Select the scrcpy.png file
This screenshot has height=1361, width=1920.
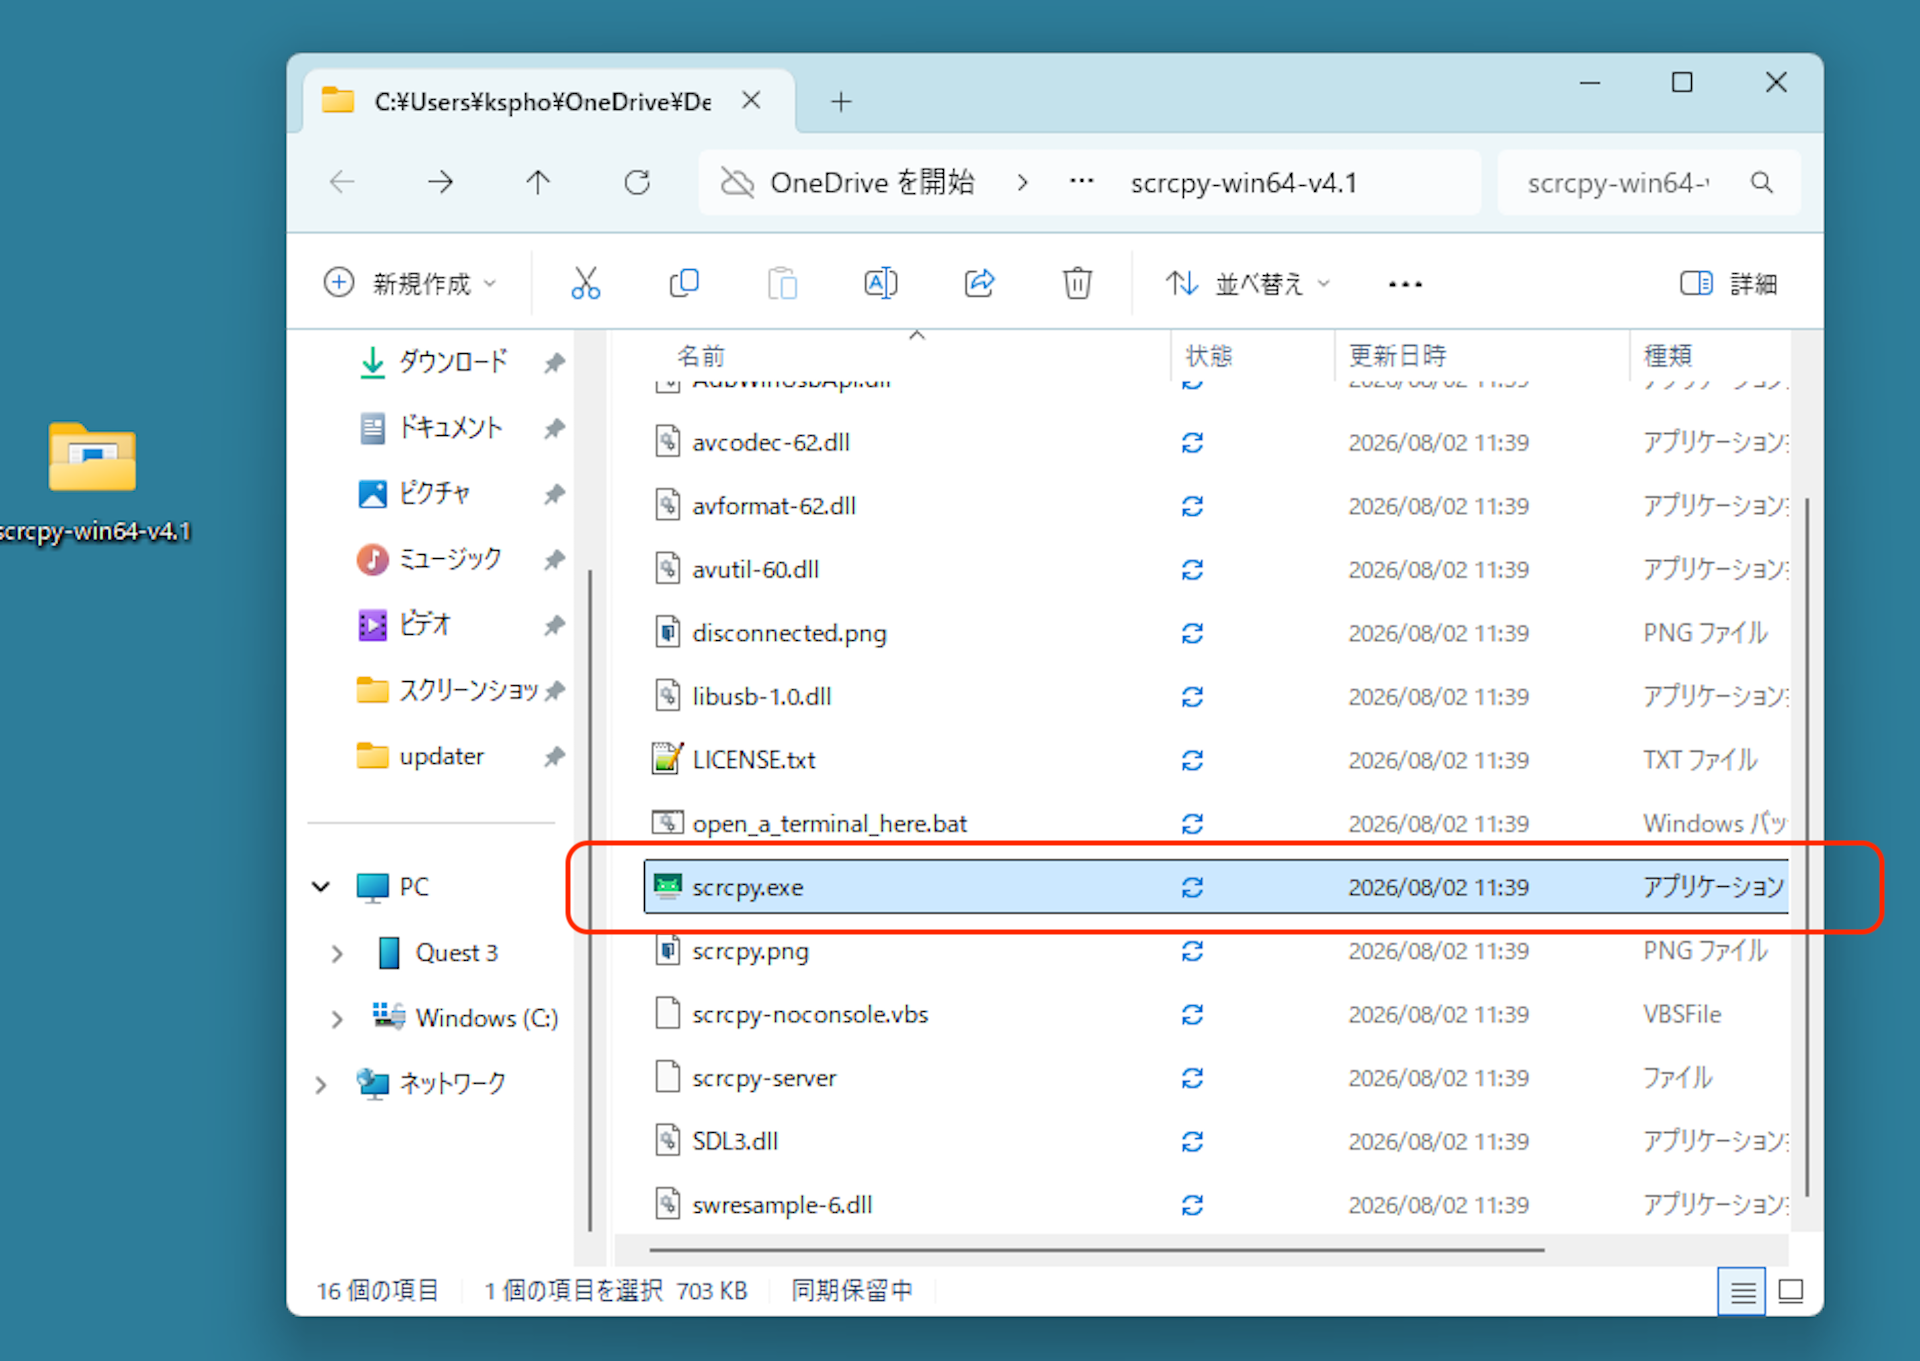coord(750,950)
